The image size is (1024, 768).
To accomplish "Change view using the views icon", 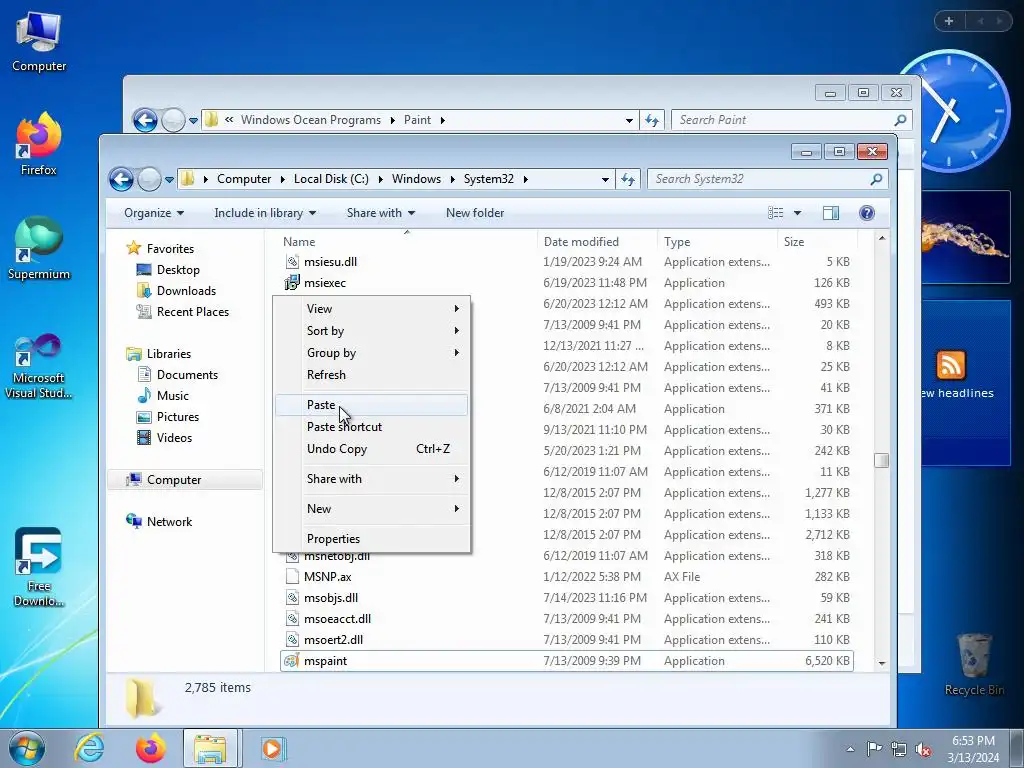I will tap(776, 213).
